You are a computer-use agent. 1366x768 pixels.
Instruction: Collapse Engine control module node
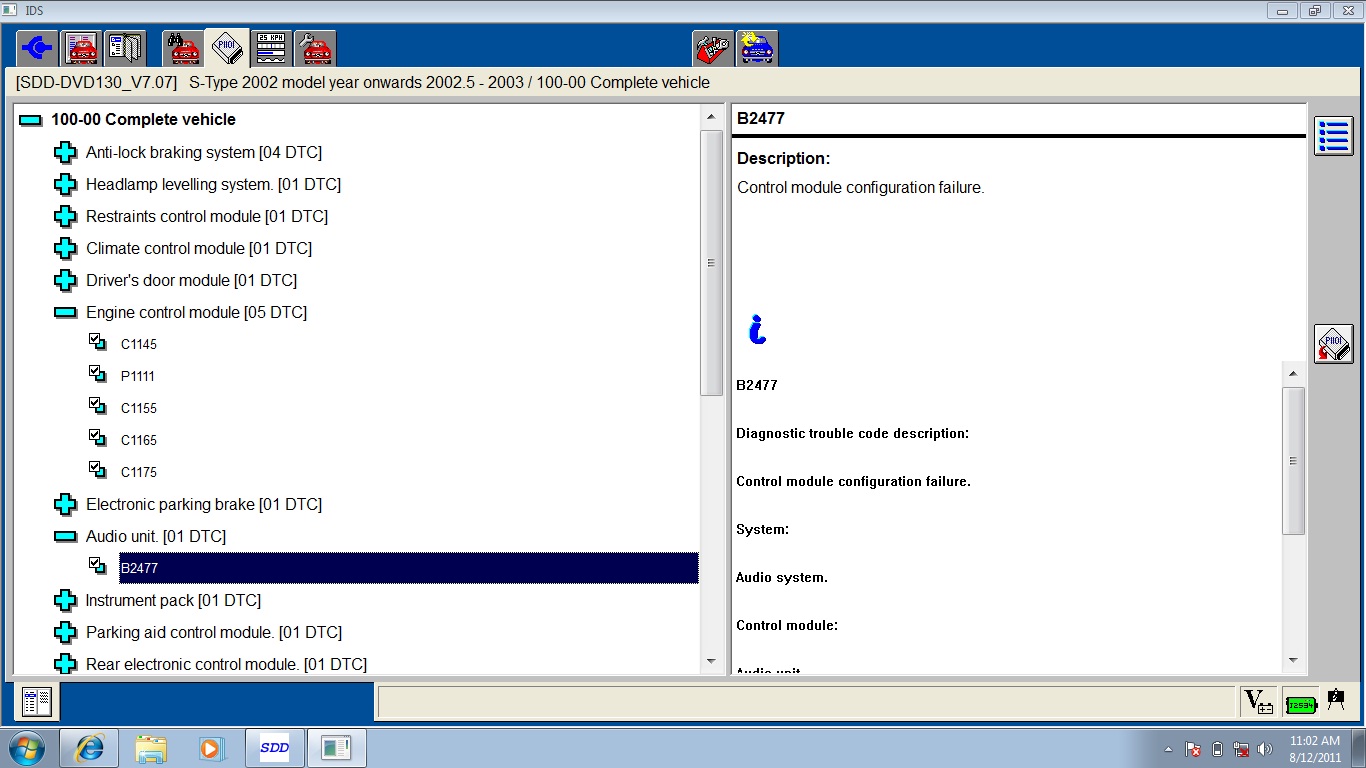point(65,312)
